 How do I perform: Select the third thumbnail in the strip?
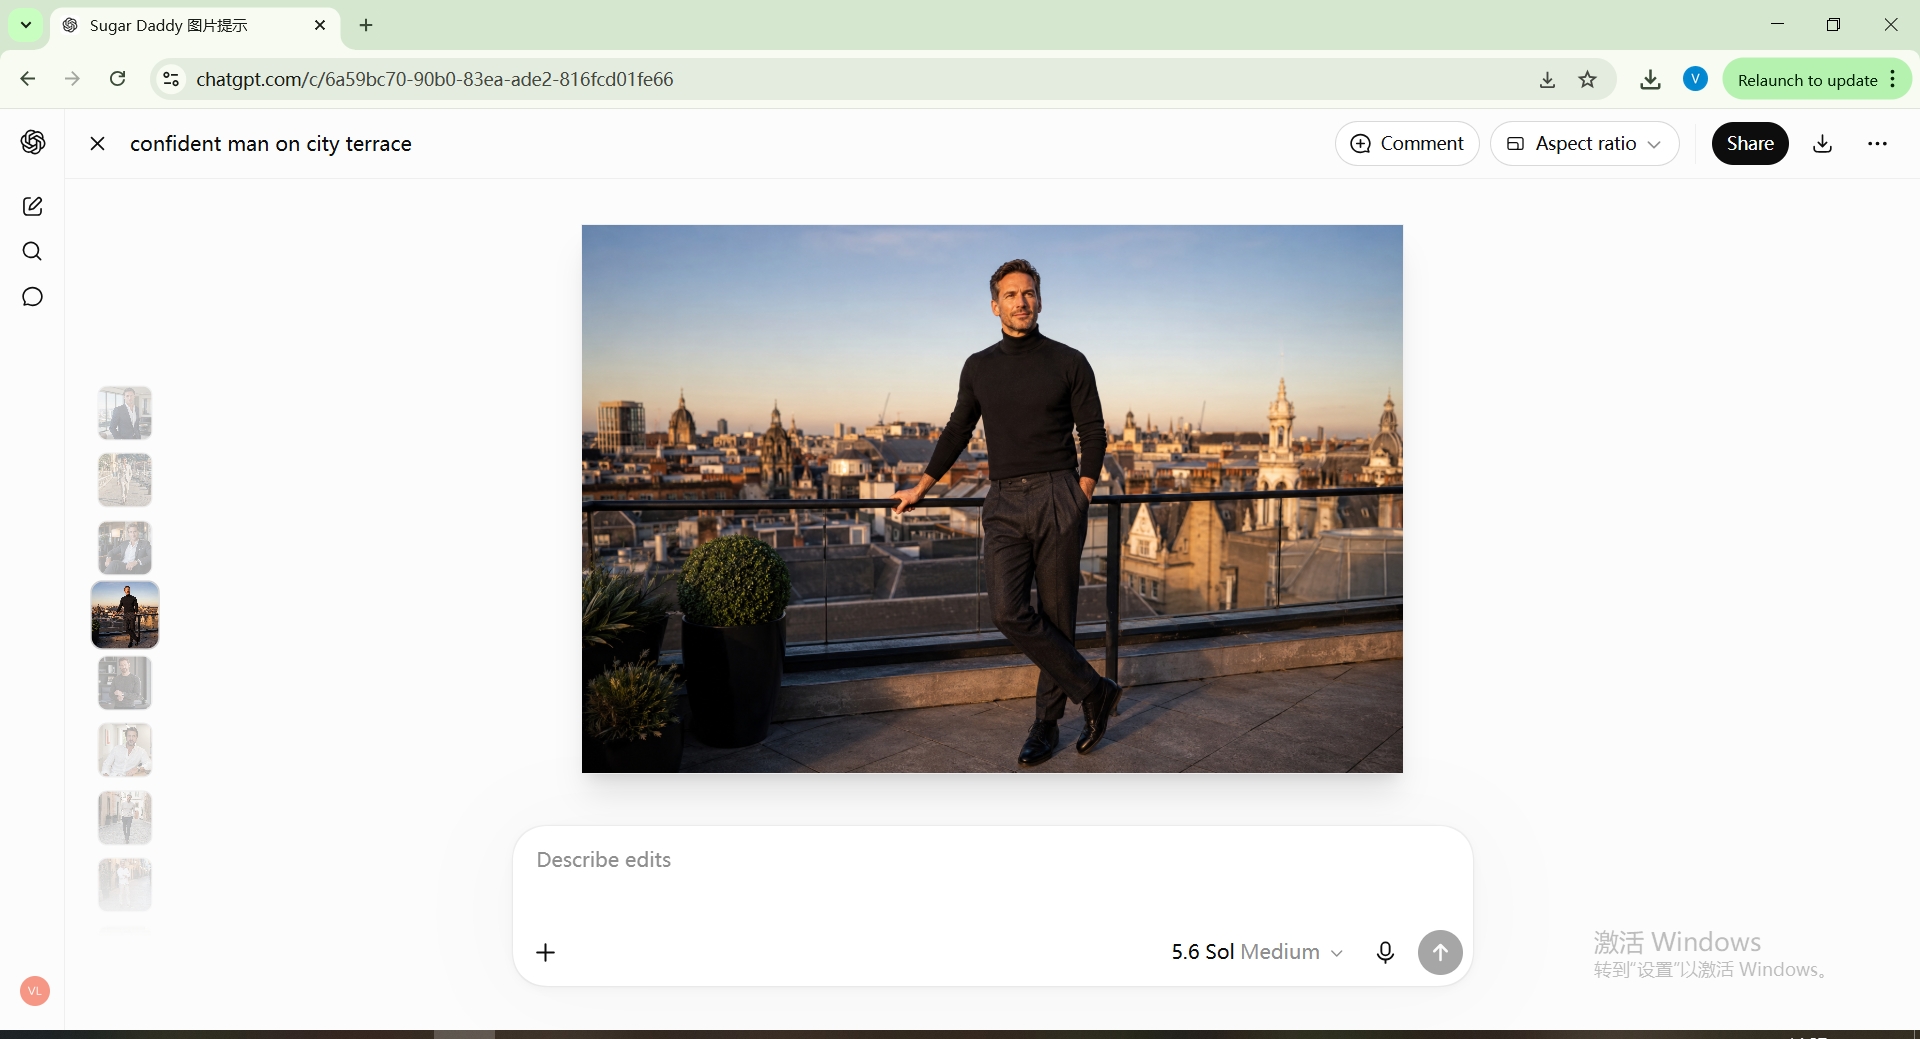125,548
